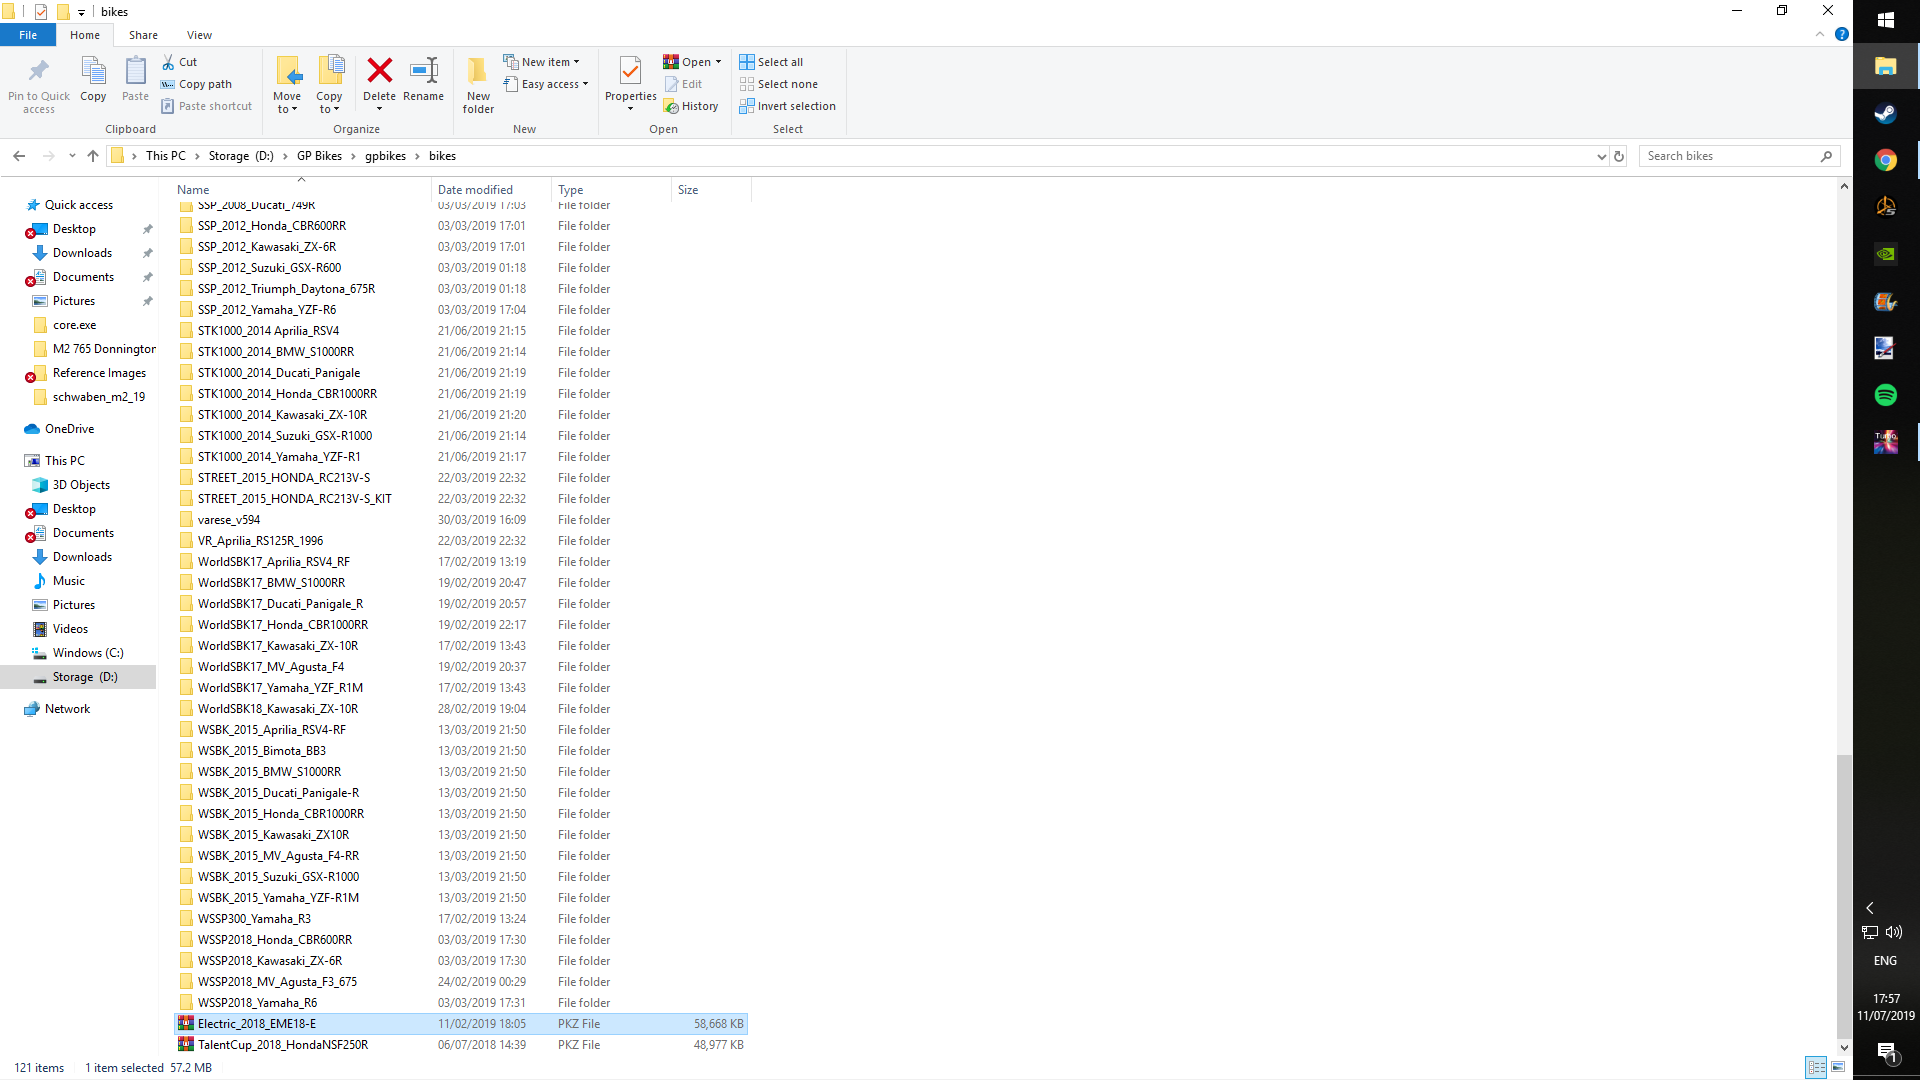This screenshot has width=1920, height=1080.
Task: Select WSSP300_Yamaha_R3 folder
Action: click(254, 919)
